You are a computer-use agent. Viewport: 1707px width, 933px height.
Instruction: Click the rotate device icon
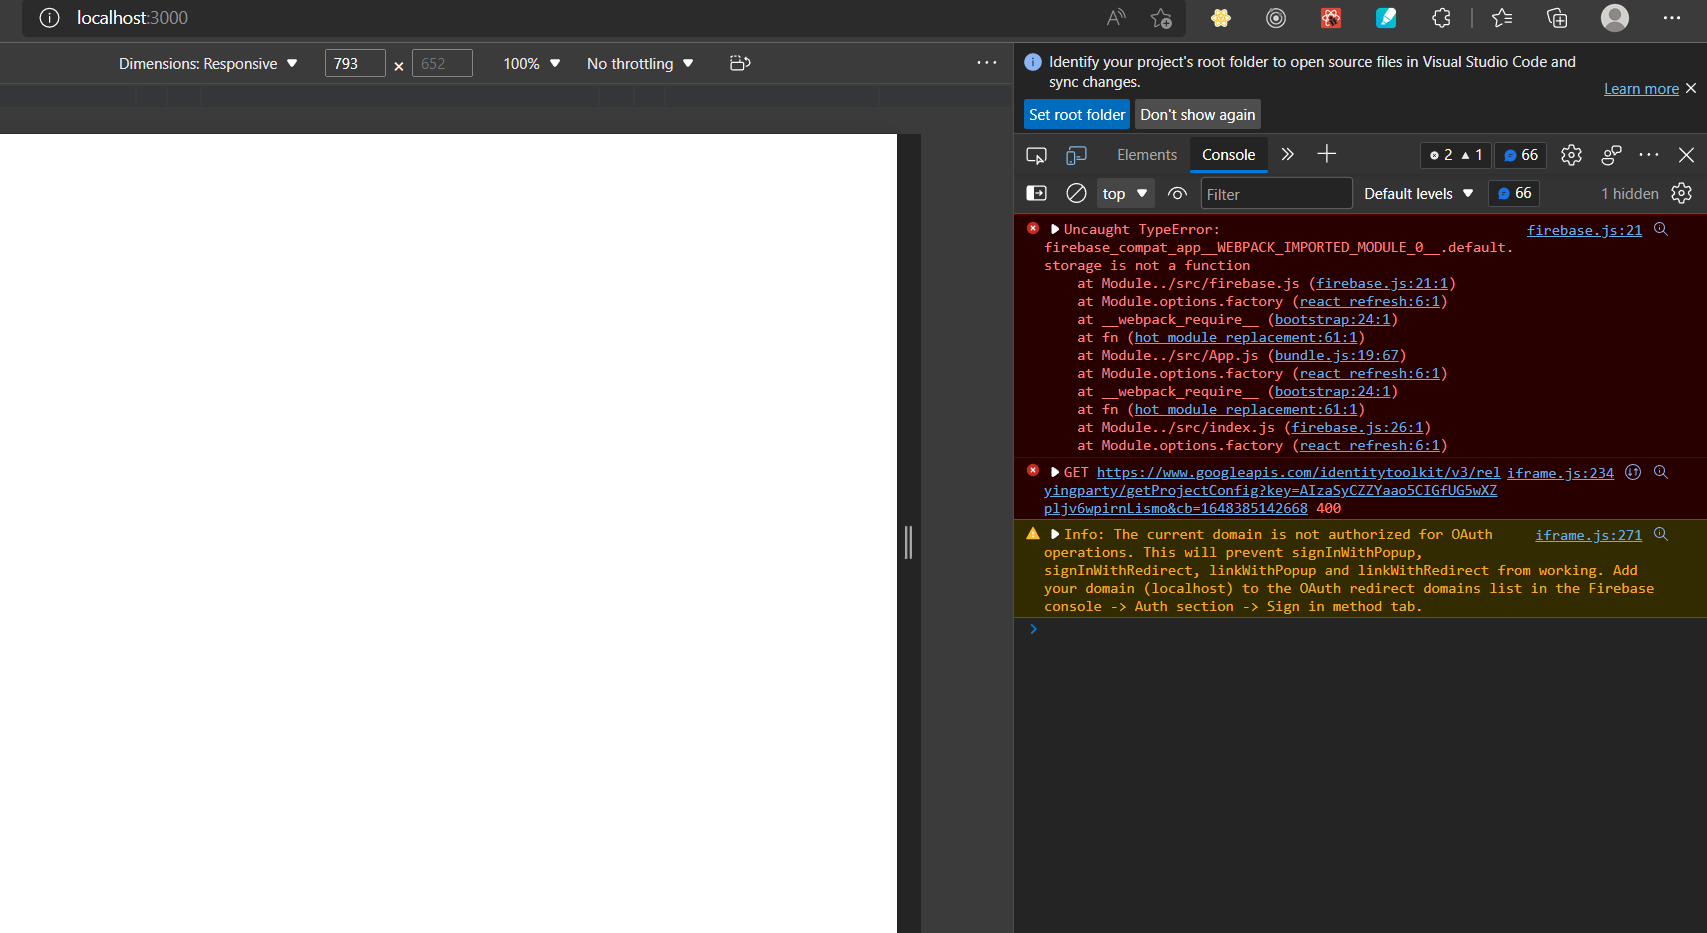pyautogui.click(x=740, y=63)
